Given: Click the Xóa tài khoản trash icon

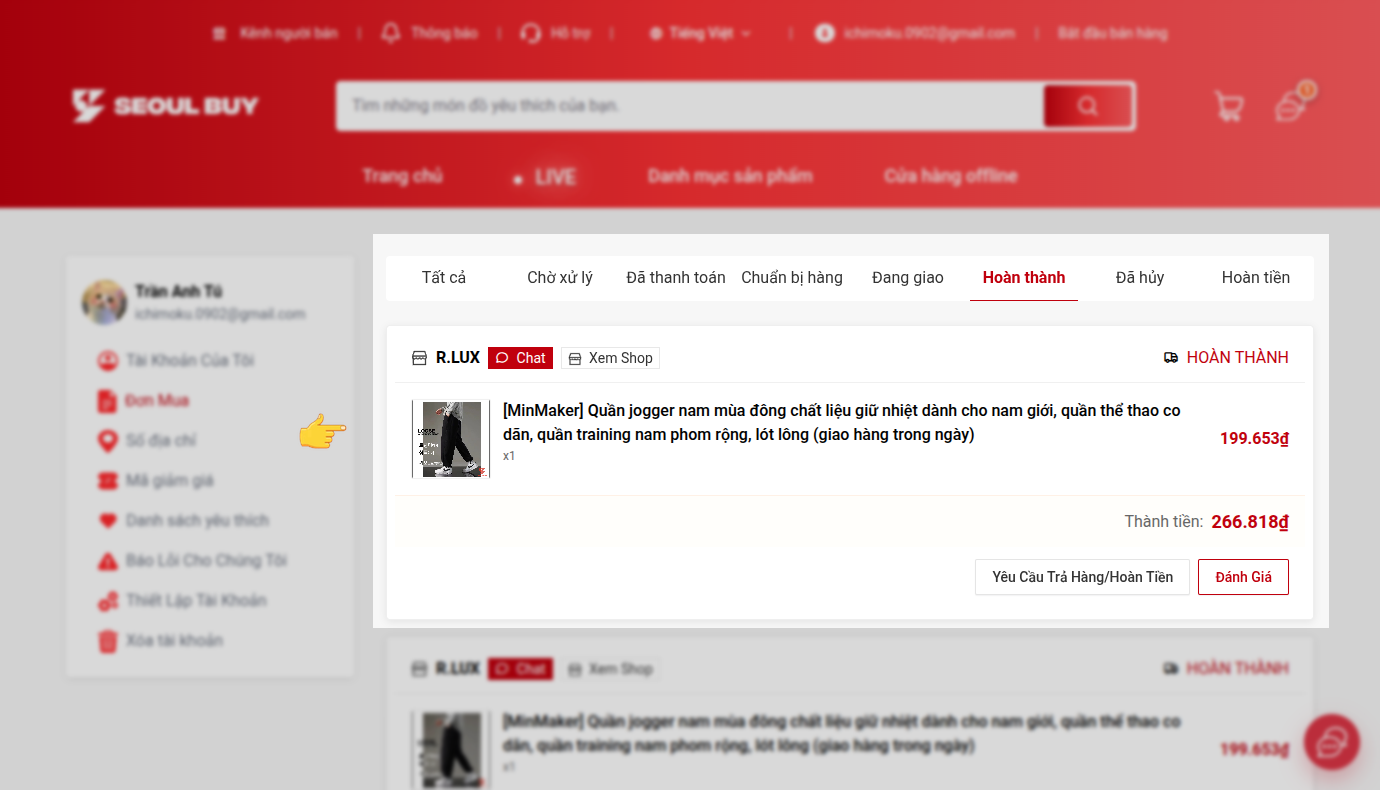Looking at the screenshot, I should (x=107, y=641).
